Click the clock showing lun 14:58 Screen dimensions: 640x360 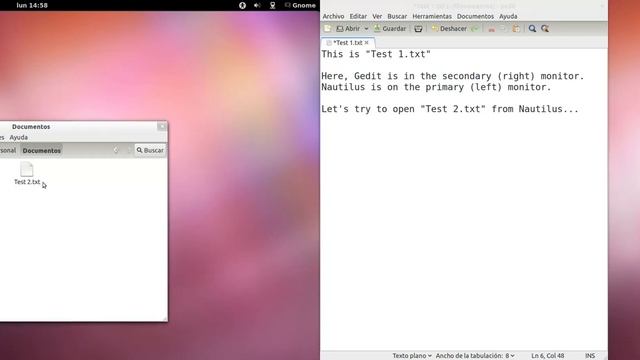[x=32, y=5]
